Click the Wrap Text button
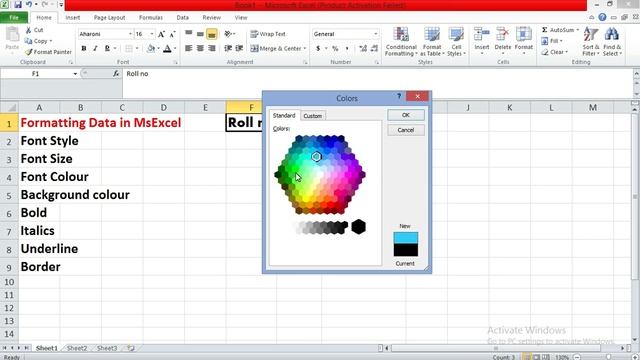 [268, 34]
